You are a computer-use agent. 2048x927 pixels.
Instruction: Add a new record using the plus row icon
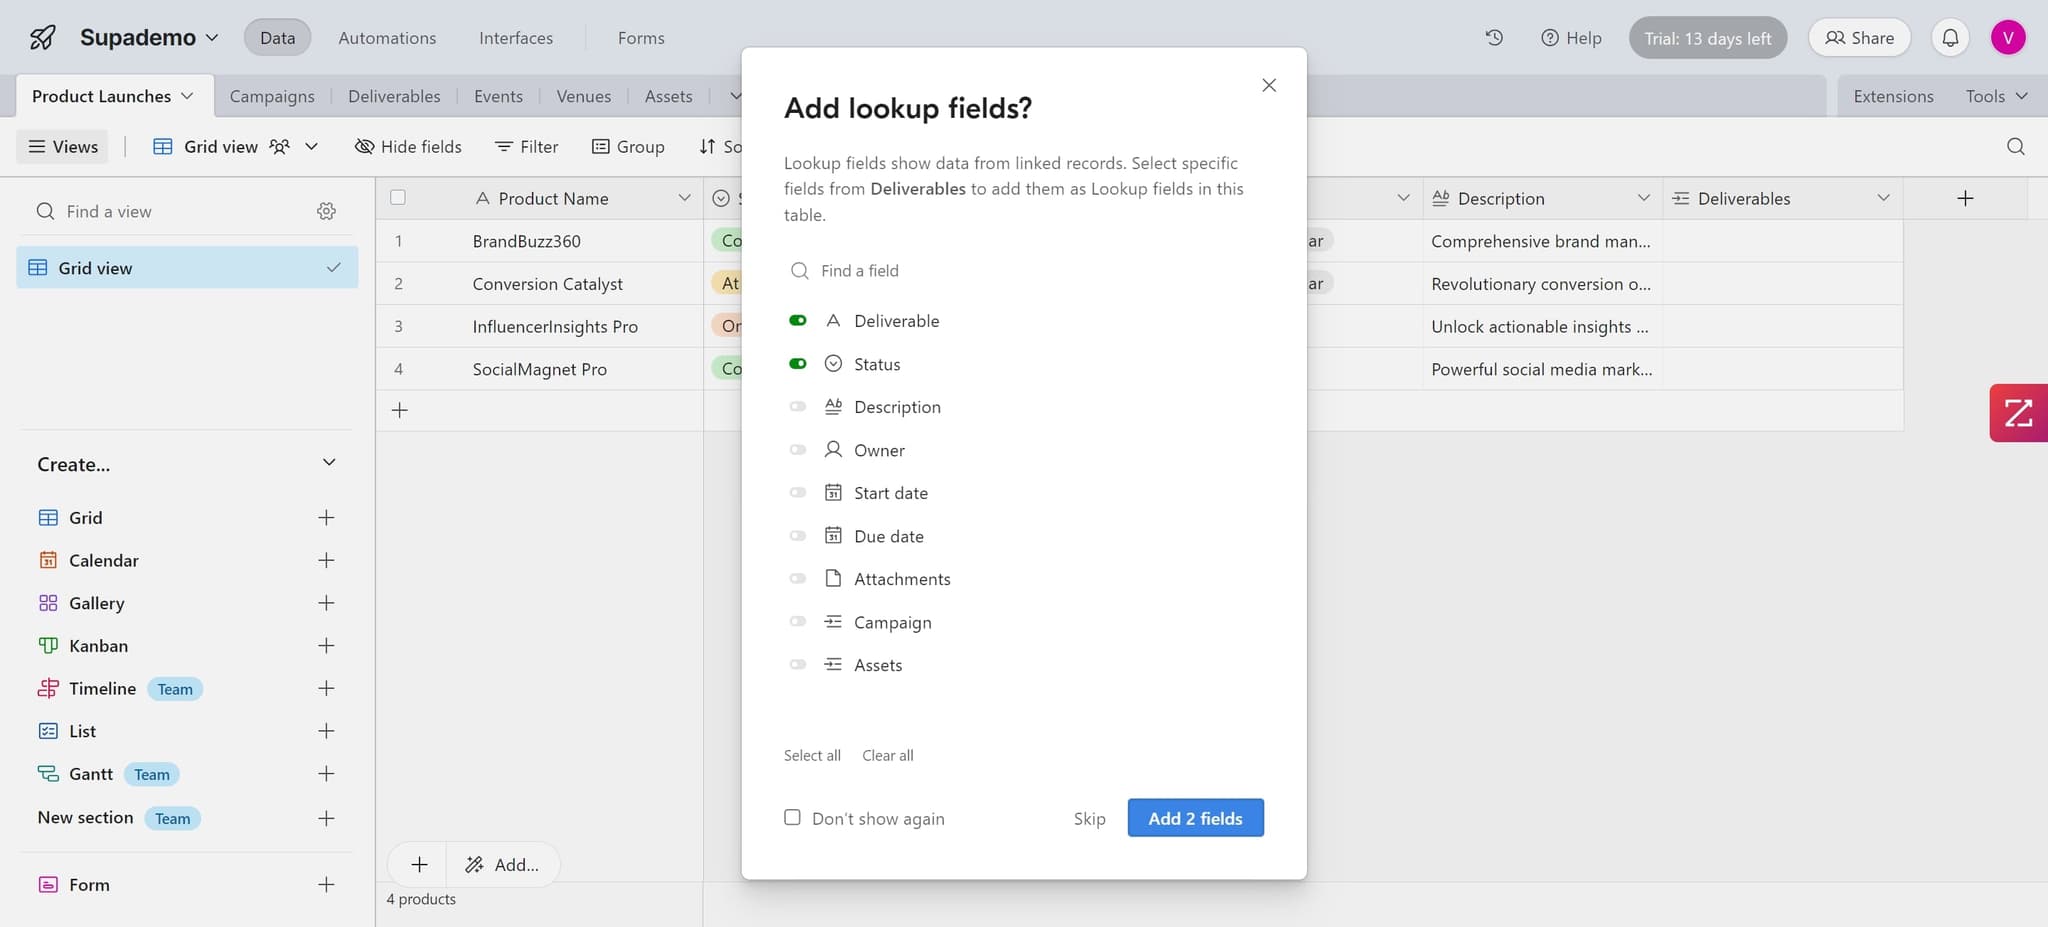click(399, 410)
